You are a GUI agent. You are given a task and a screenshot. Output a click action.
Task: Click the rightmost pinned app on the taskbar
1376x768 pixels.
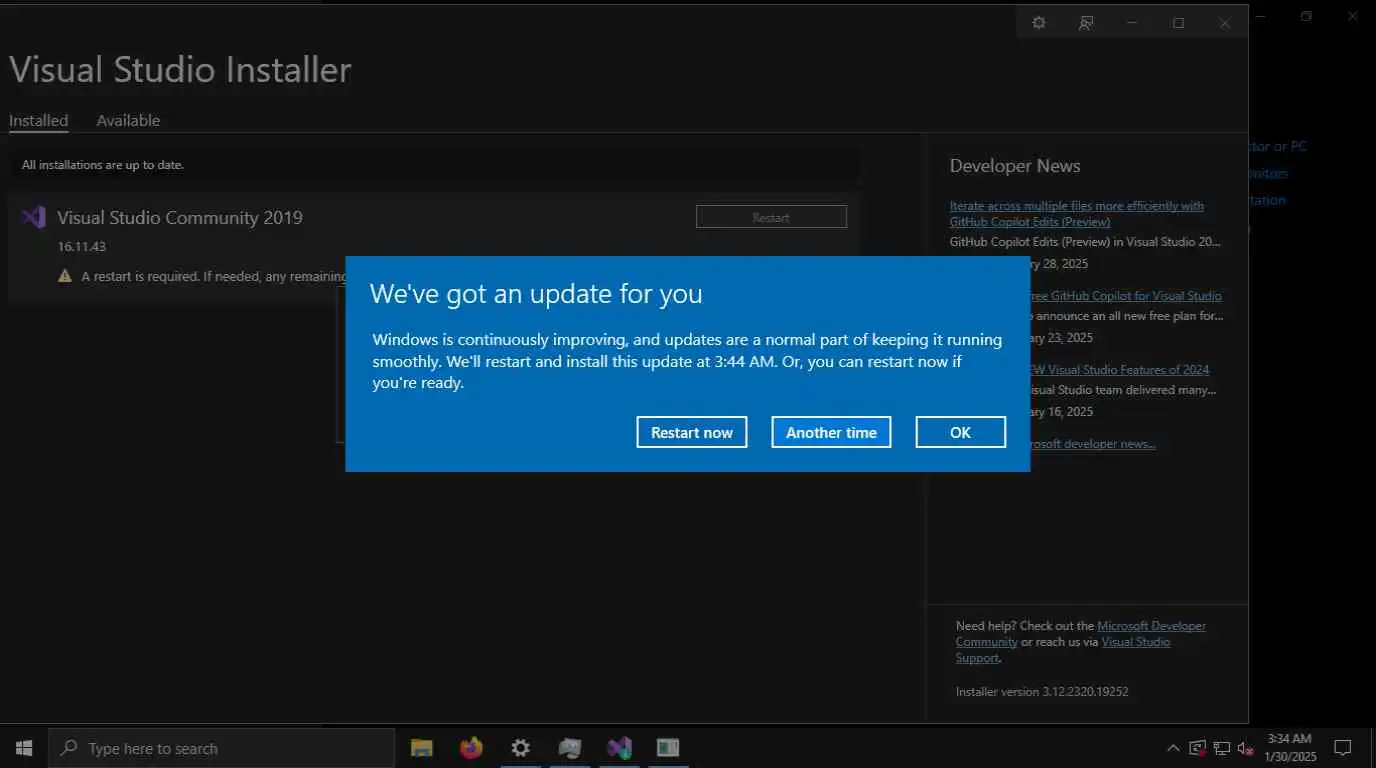click(668, 748)
